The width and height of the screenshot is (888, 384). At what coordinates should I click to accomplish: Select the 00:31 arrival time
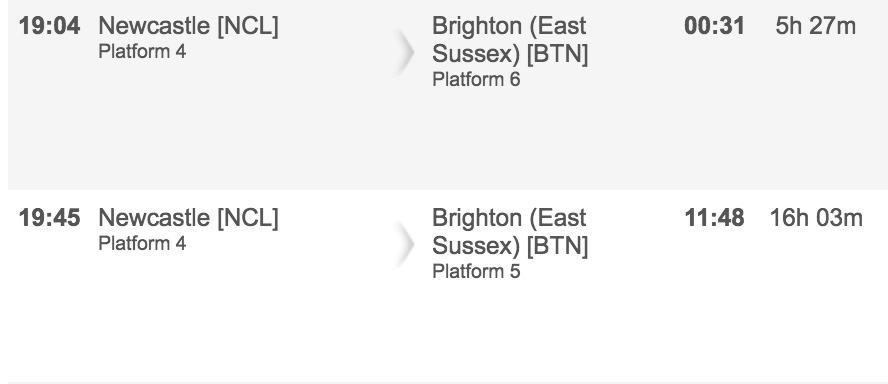click(714, 26)
